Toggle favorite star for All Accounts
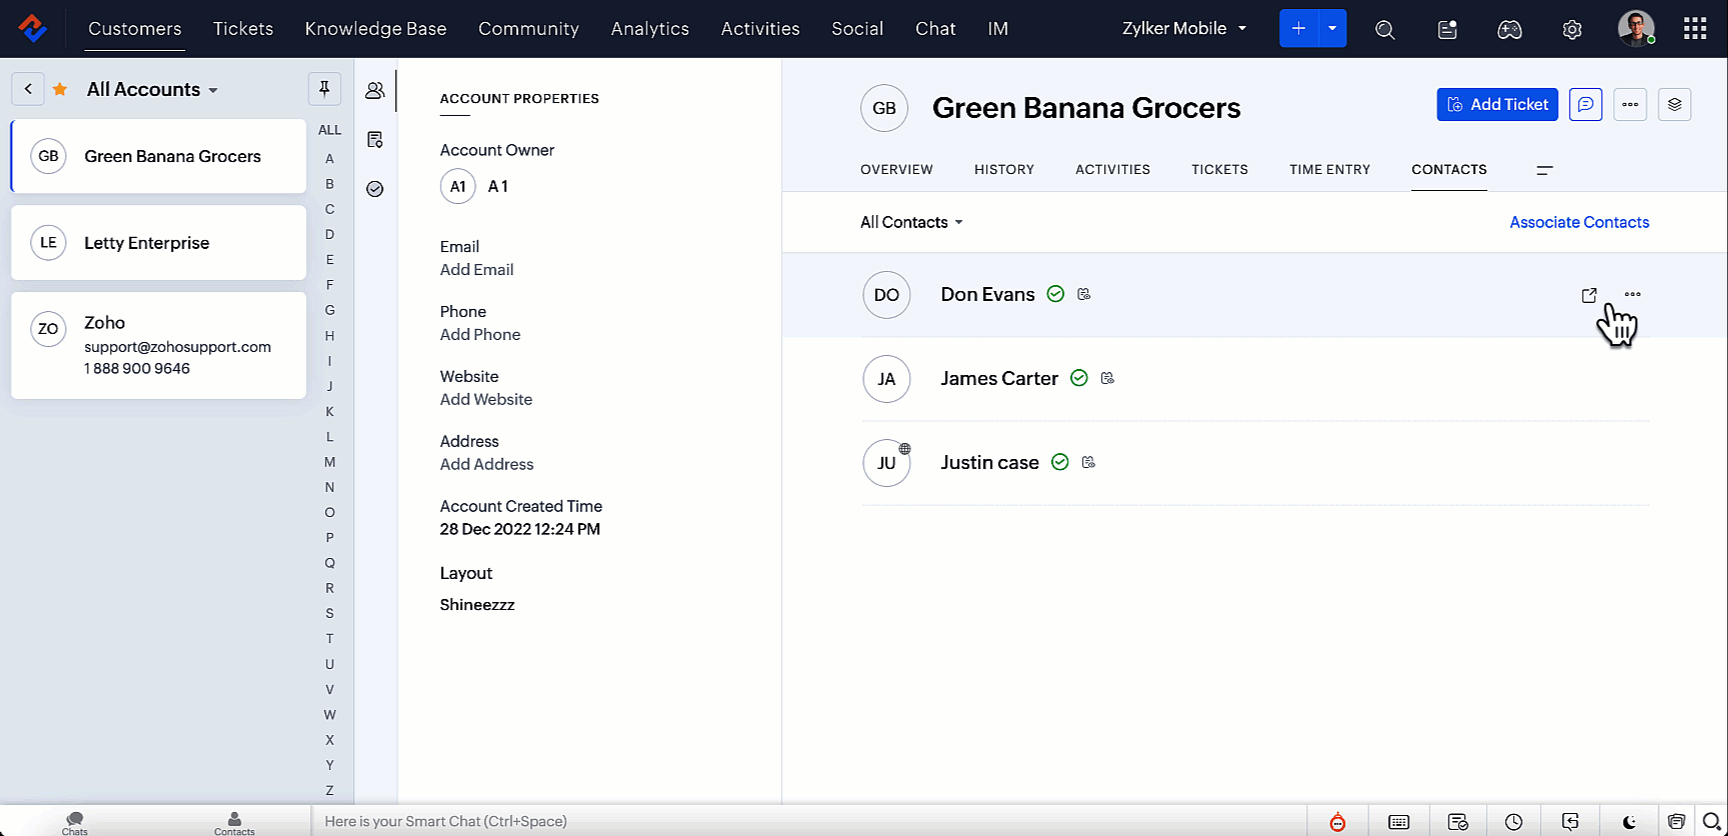1728x836 pixels. 60,89
